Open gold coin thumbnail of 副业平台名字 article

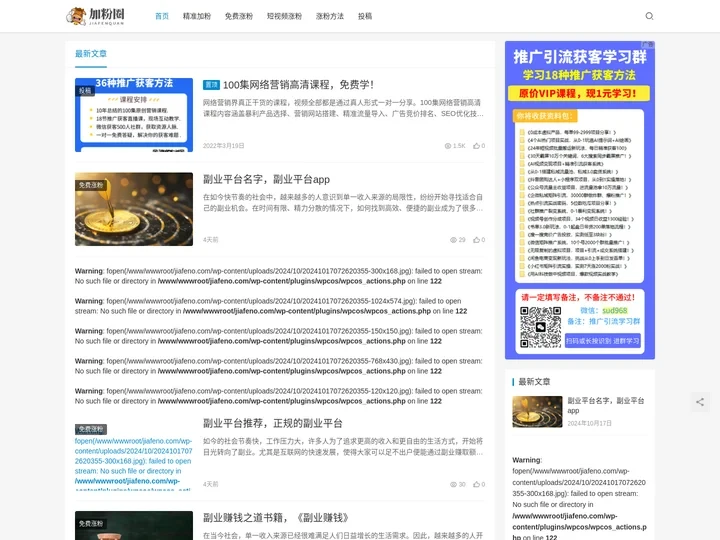click(x=134, y=209)
